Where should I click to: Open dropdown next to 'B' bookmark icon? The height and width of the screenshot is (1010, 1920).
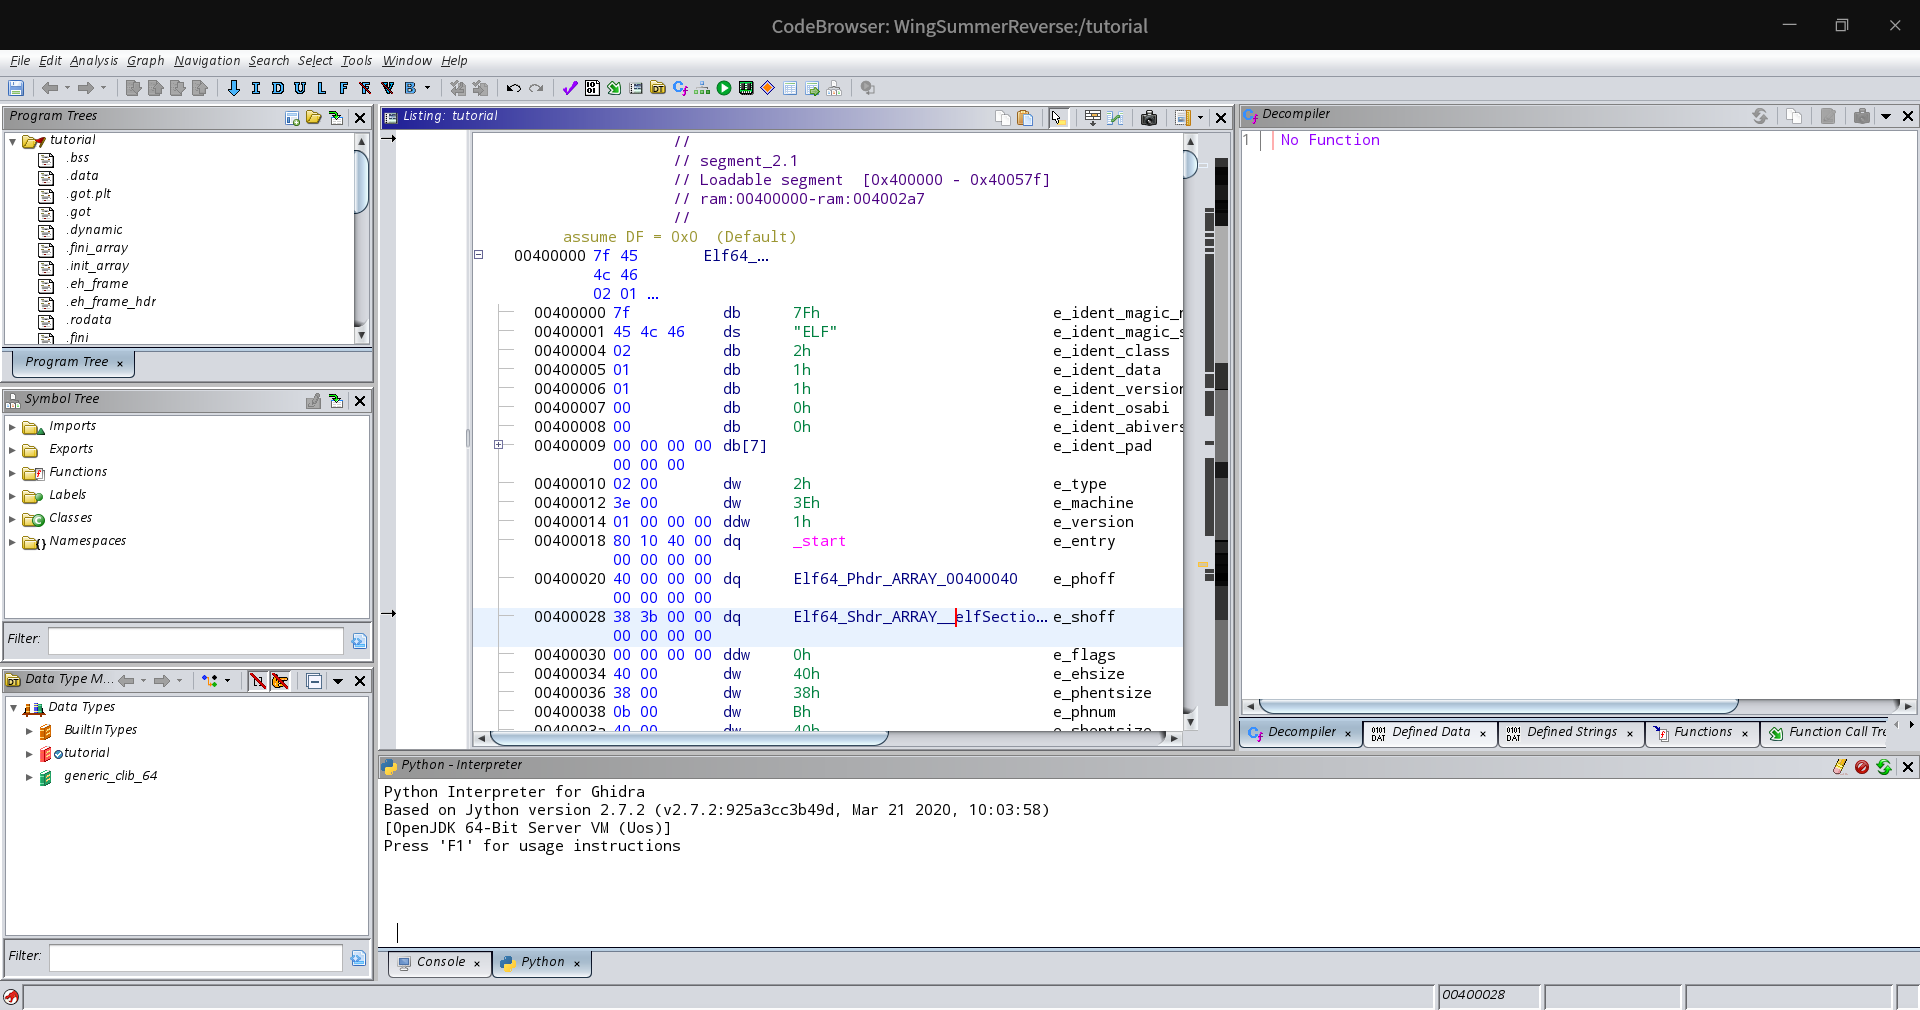click(427, 88)
